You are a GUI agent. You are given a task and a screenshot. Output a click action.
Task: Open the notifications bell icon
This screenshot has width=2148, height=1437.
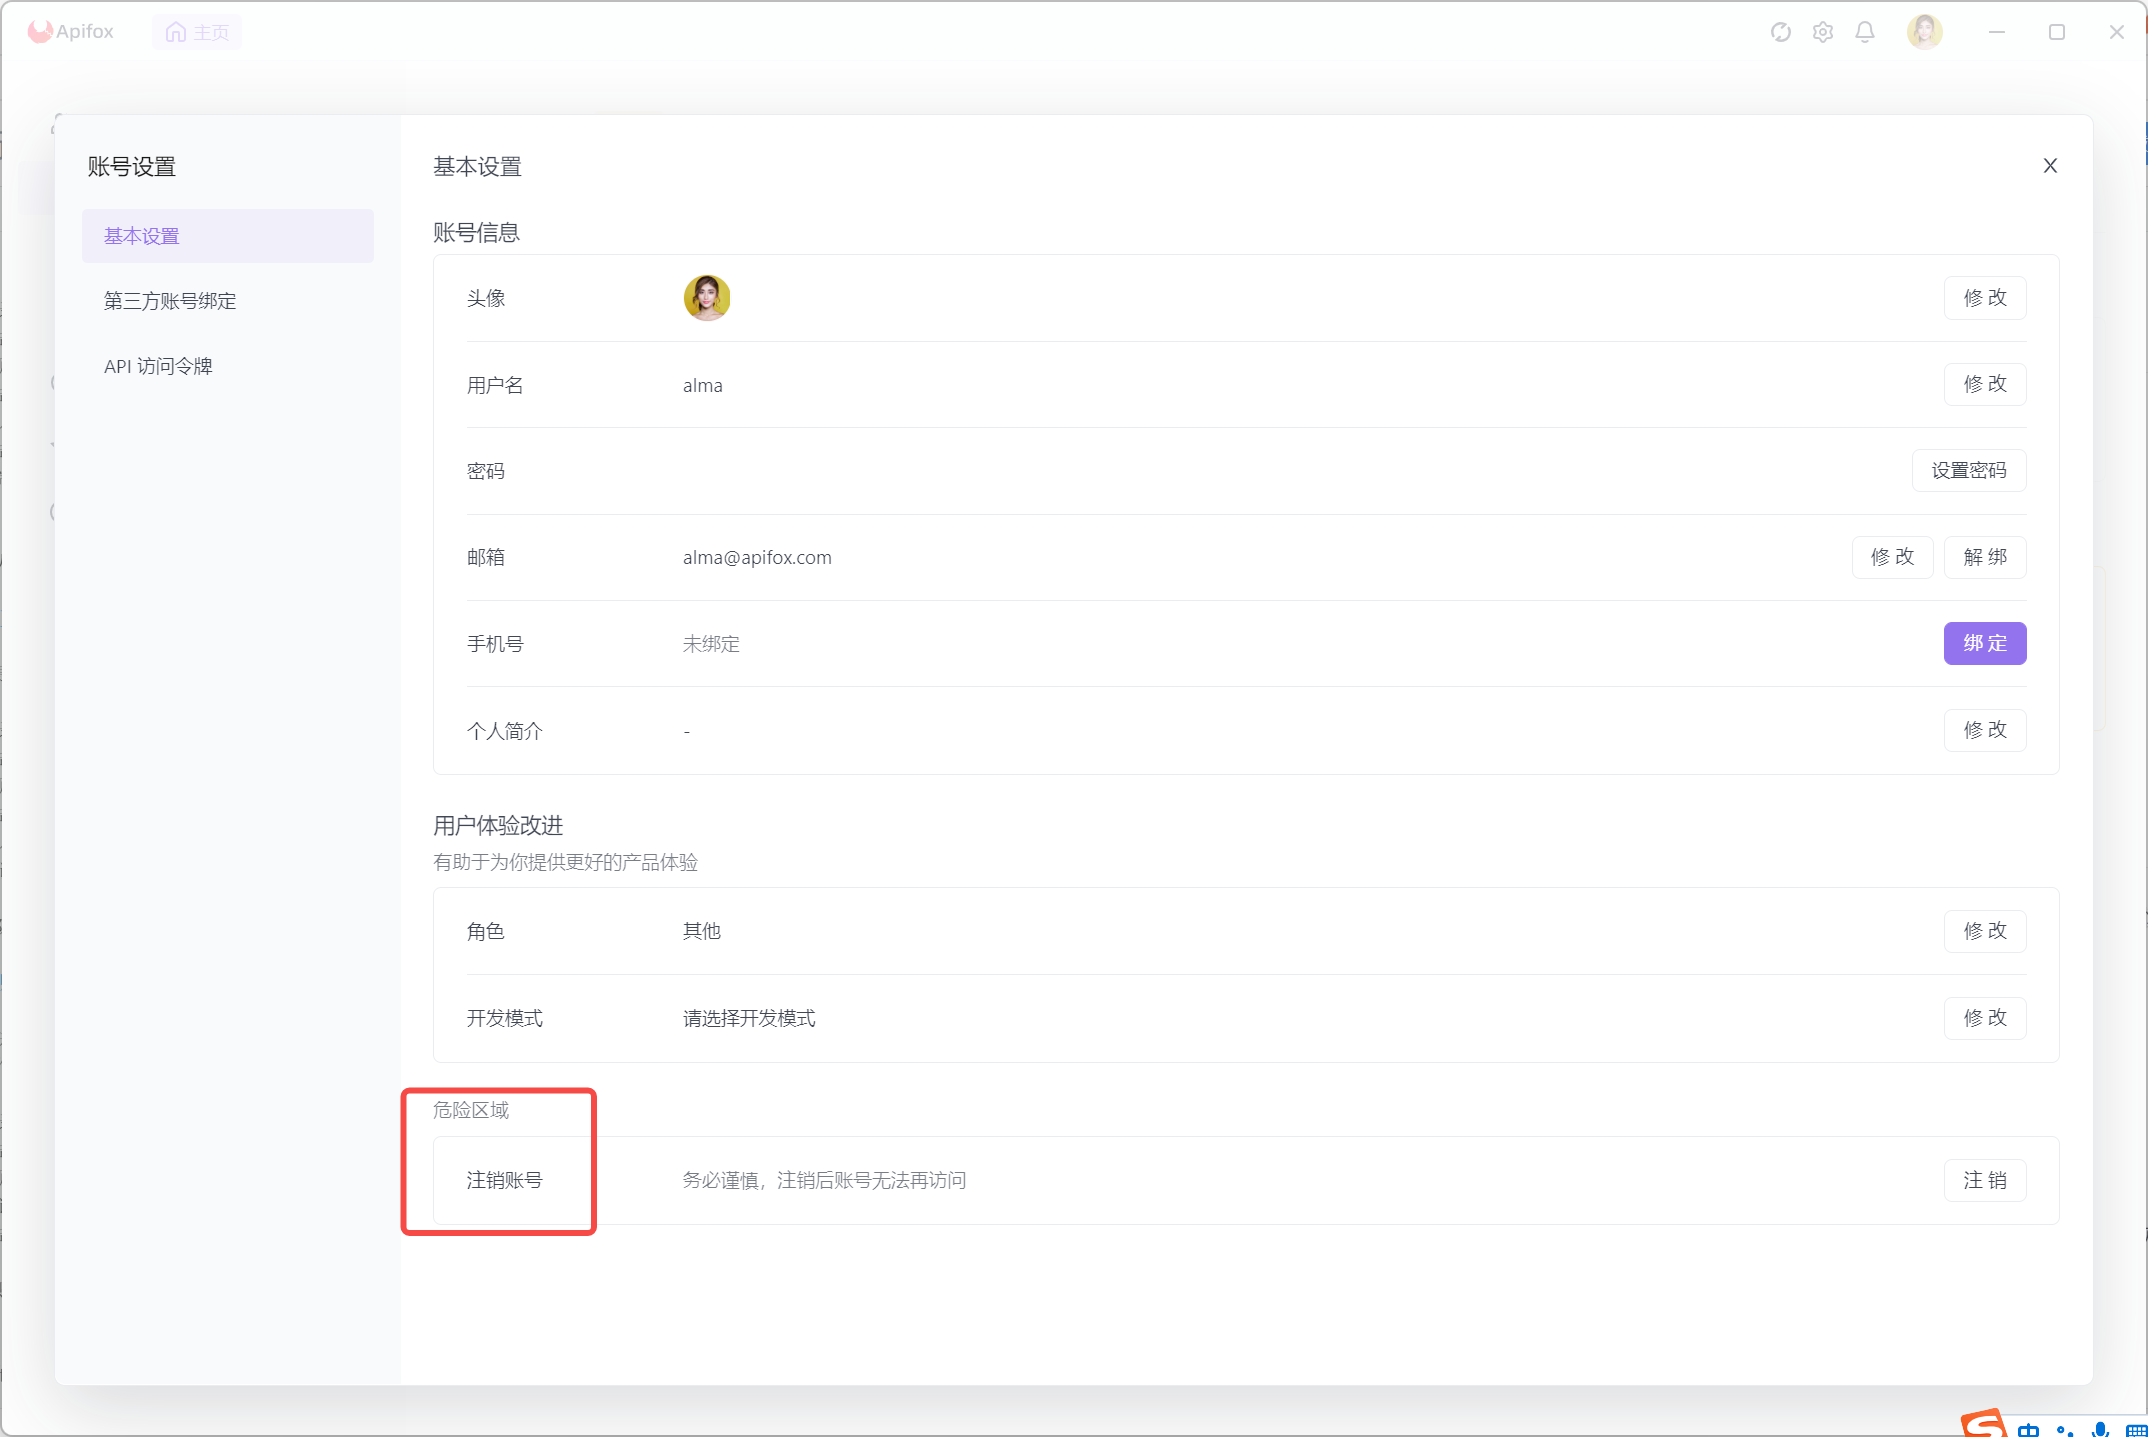[1865, 32]
